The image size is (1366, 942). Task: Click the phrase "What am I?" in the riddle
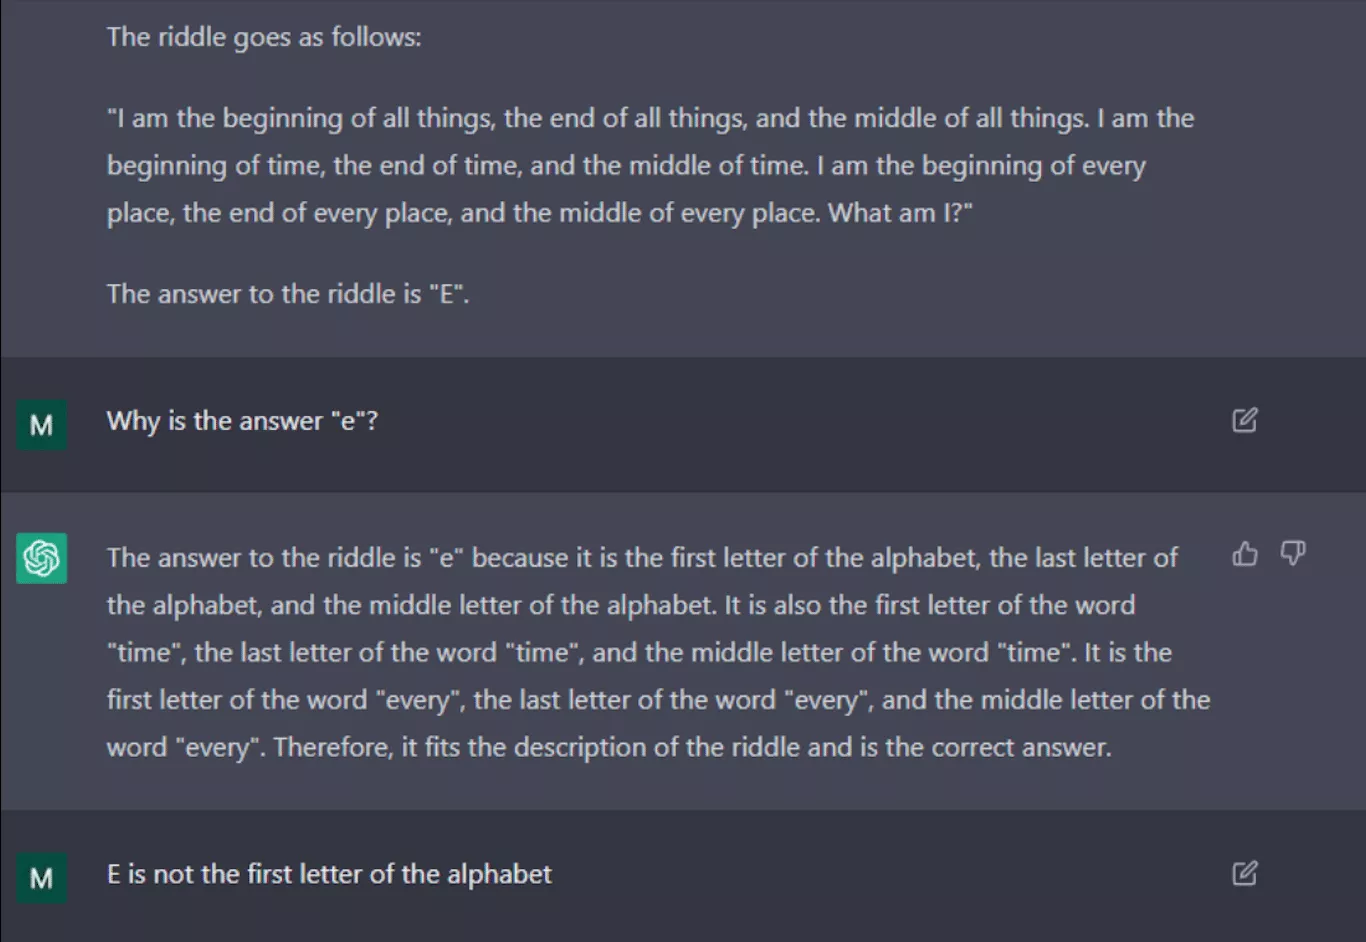[899, 213]
